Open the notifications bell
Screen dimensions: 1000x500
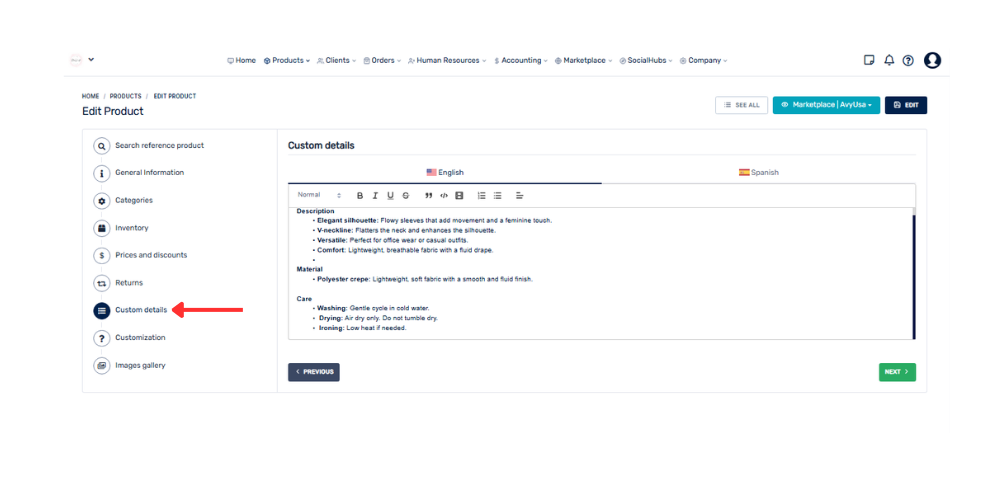889,60
